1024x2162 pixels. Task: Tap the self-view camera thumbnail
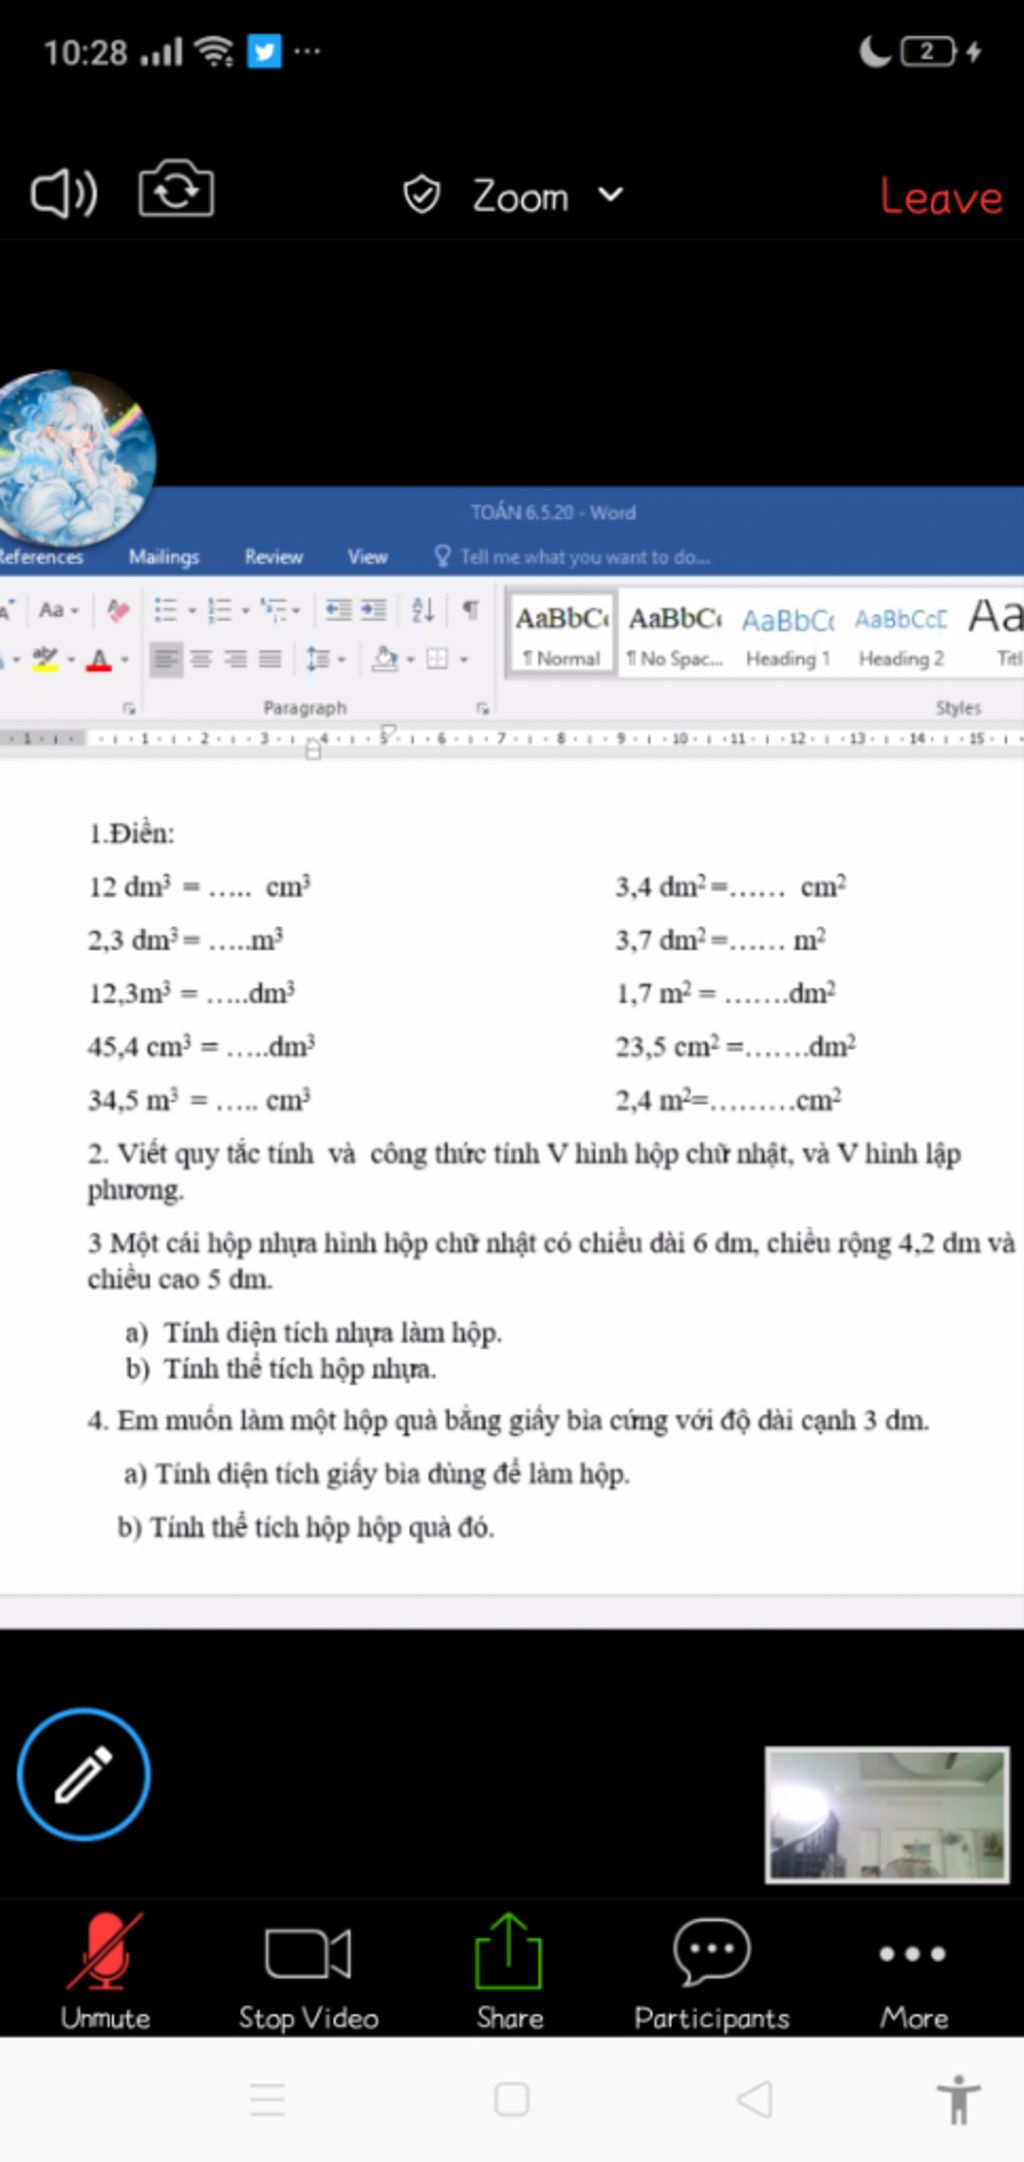[887, 1815]
